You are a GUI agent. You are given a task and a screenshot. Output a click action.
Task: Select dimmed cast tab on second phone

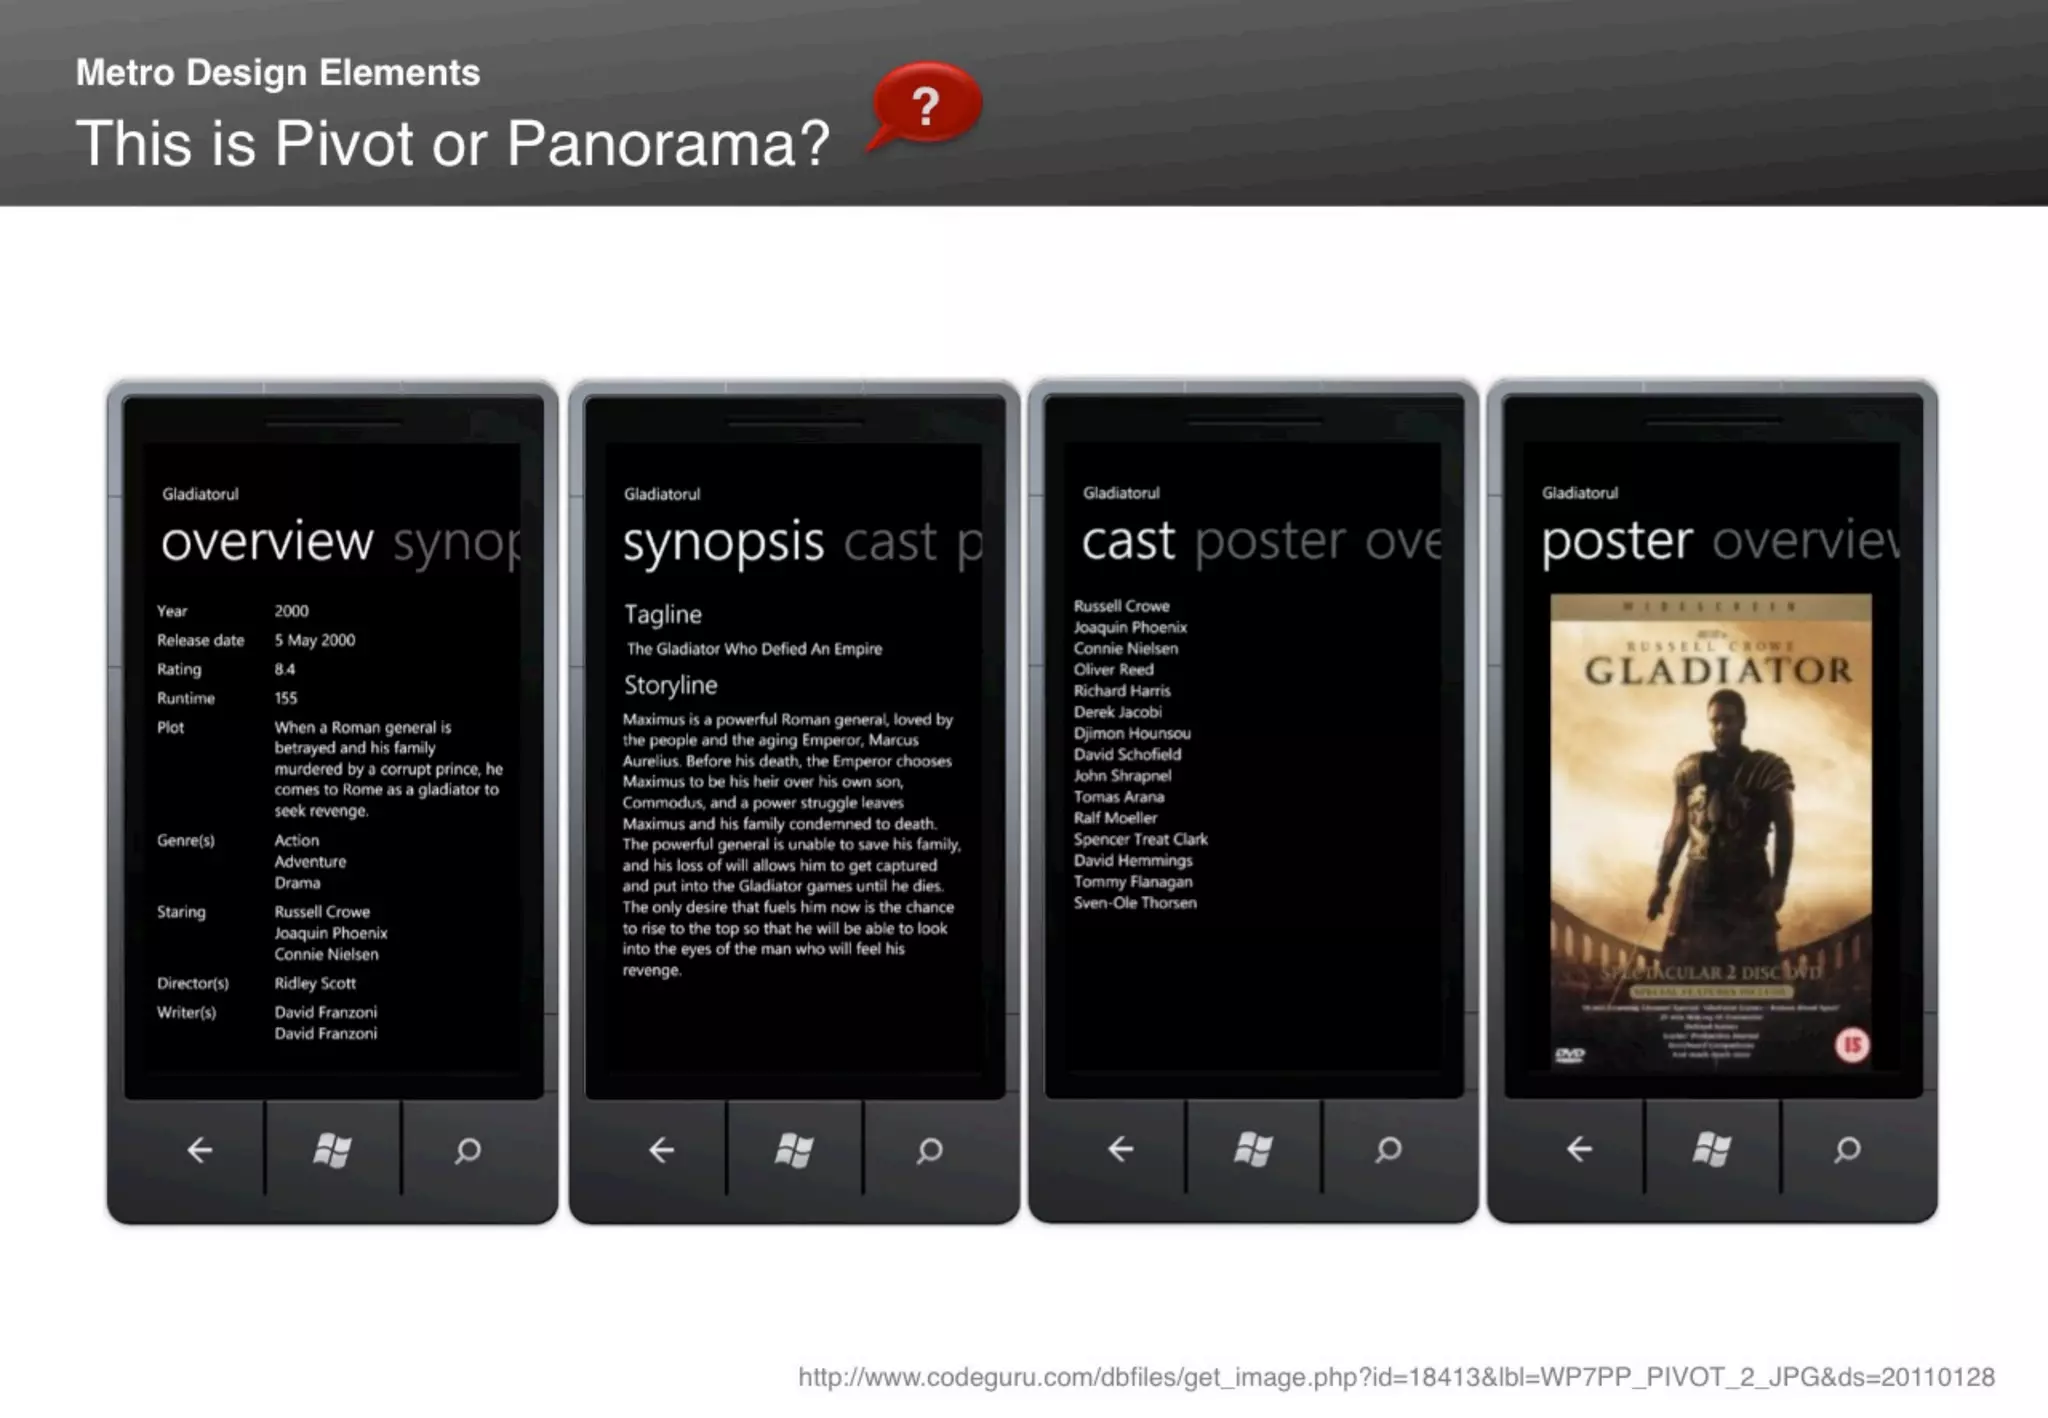pyautogui.click(x=890, y=542)
